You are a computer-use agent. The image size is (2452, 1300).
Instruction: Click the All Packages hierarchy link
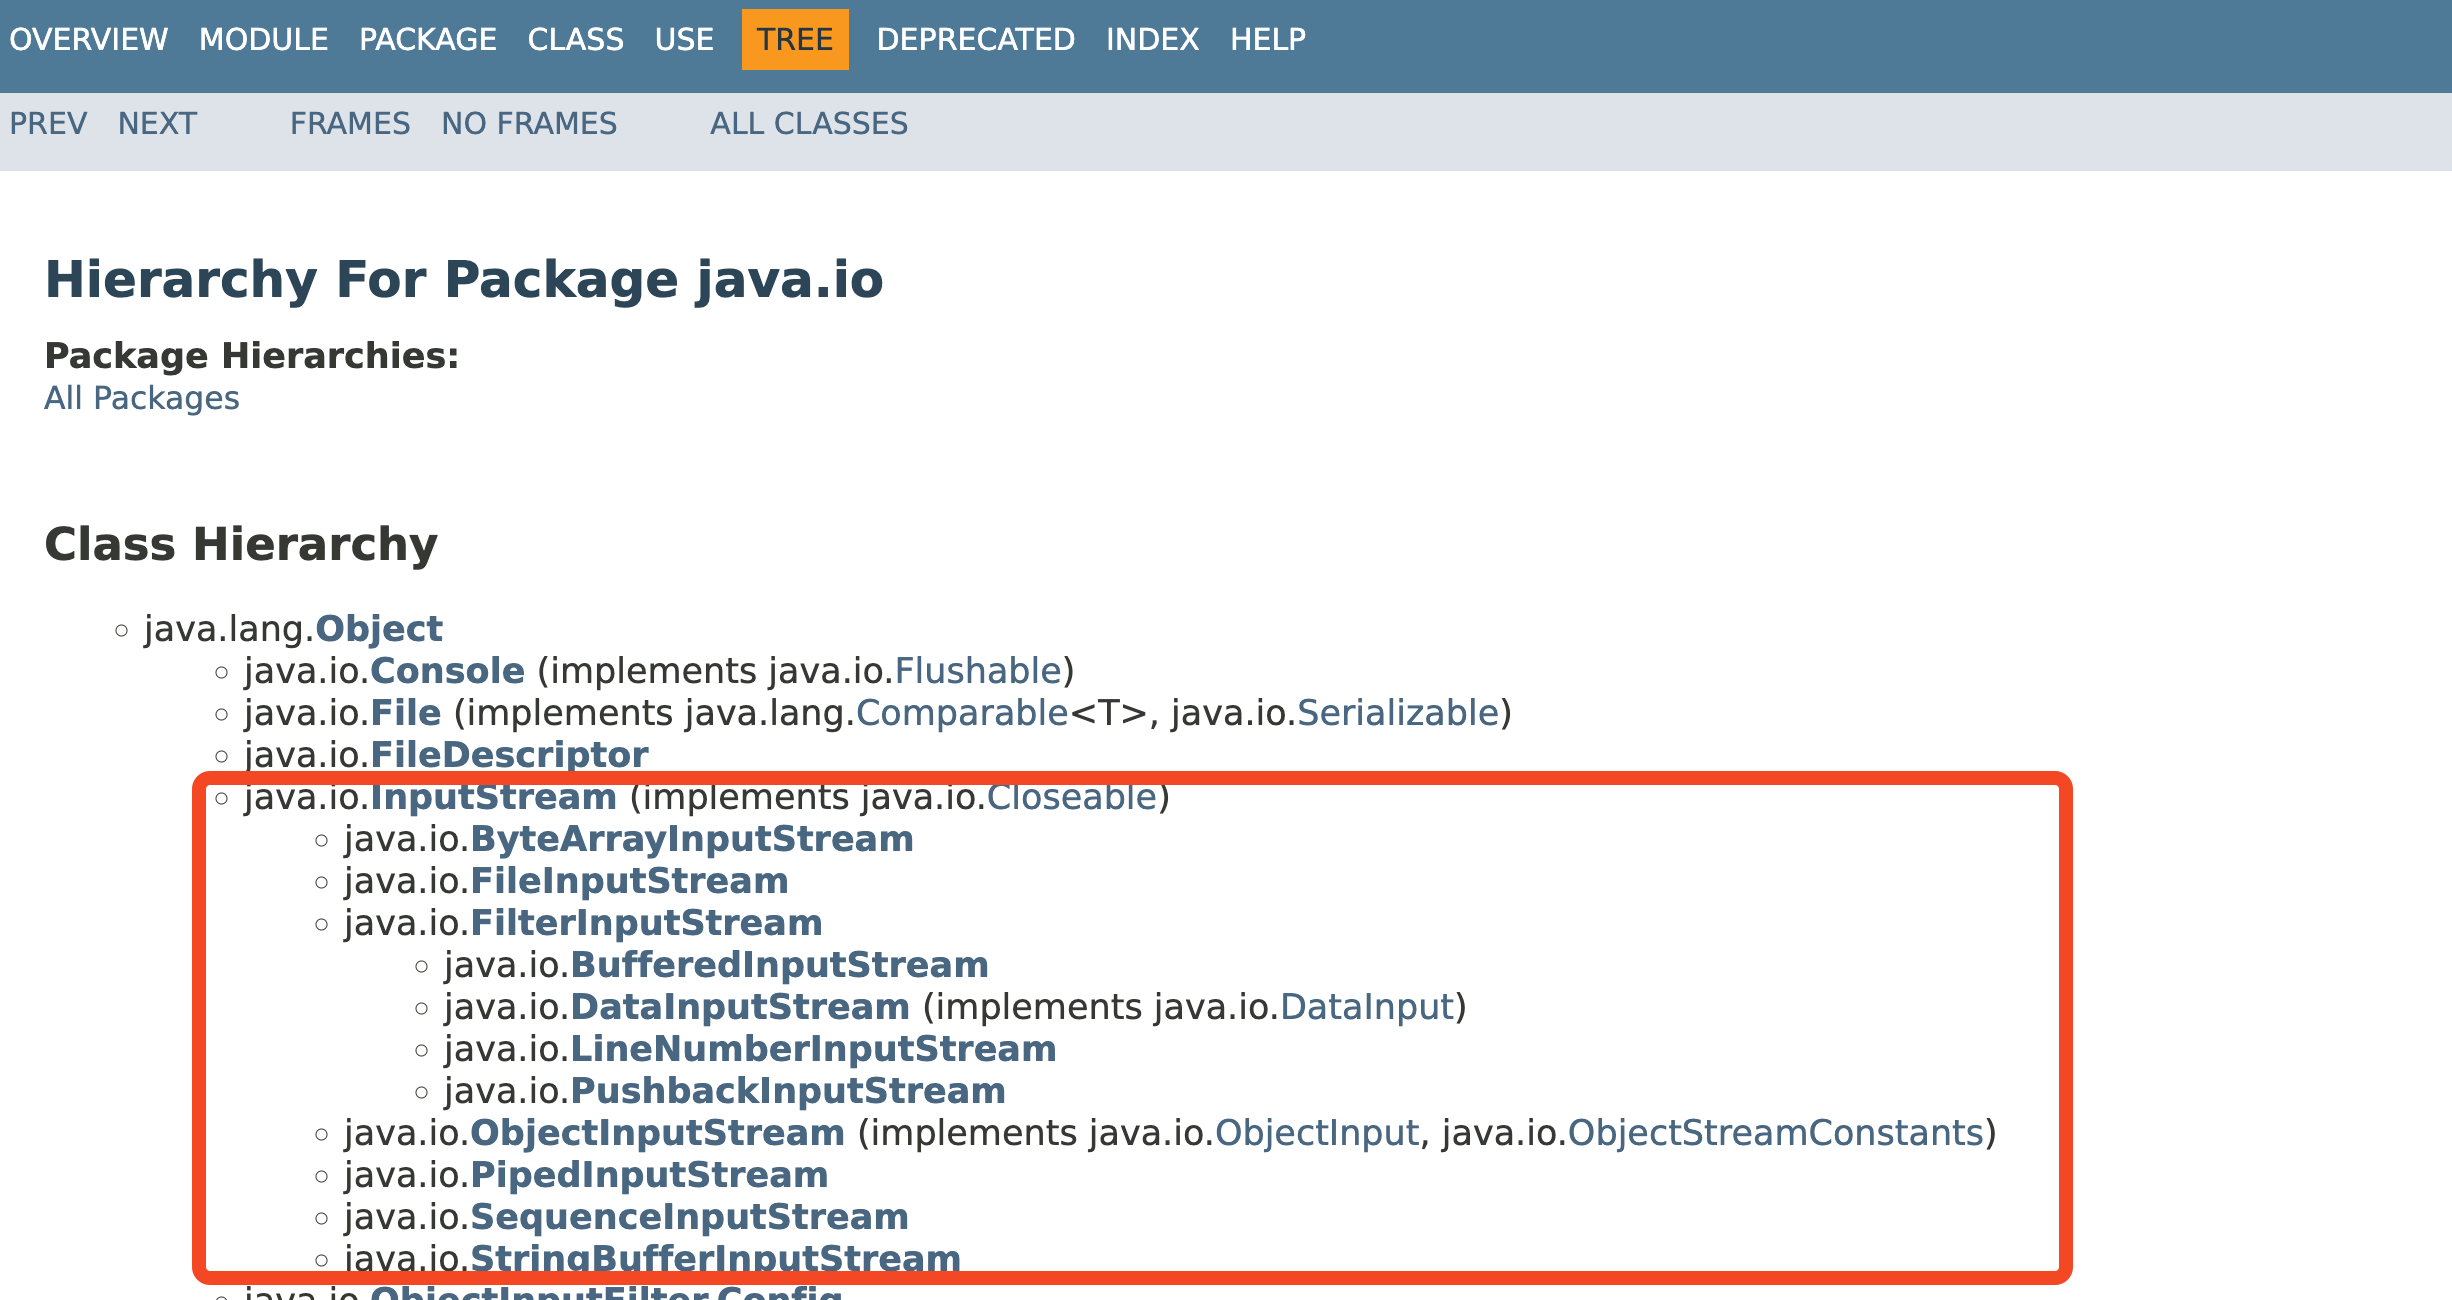pyautogui.click(x=141, y=398)
